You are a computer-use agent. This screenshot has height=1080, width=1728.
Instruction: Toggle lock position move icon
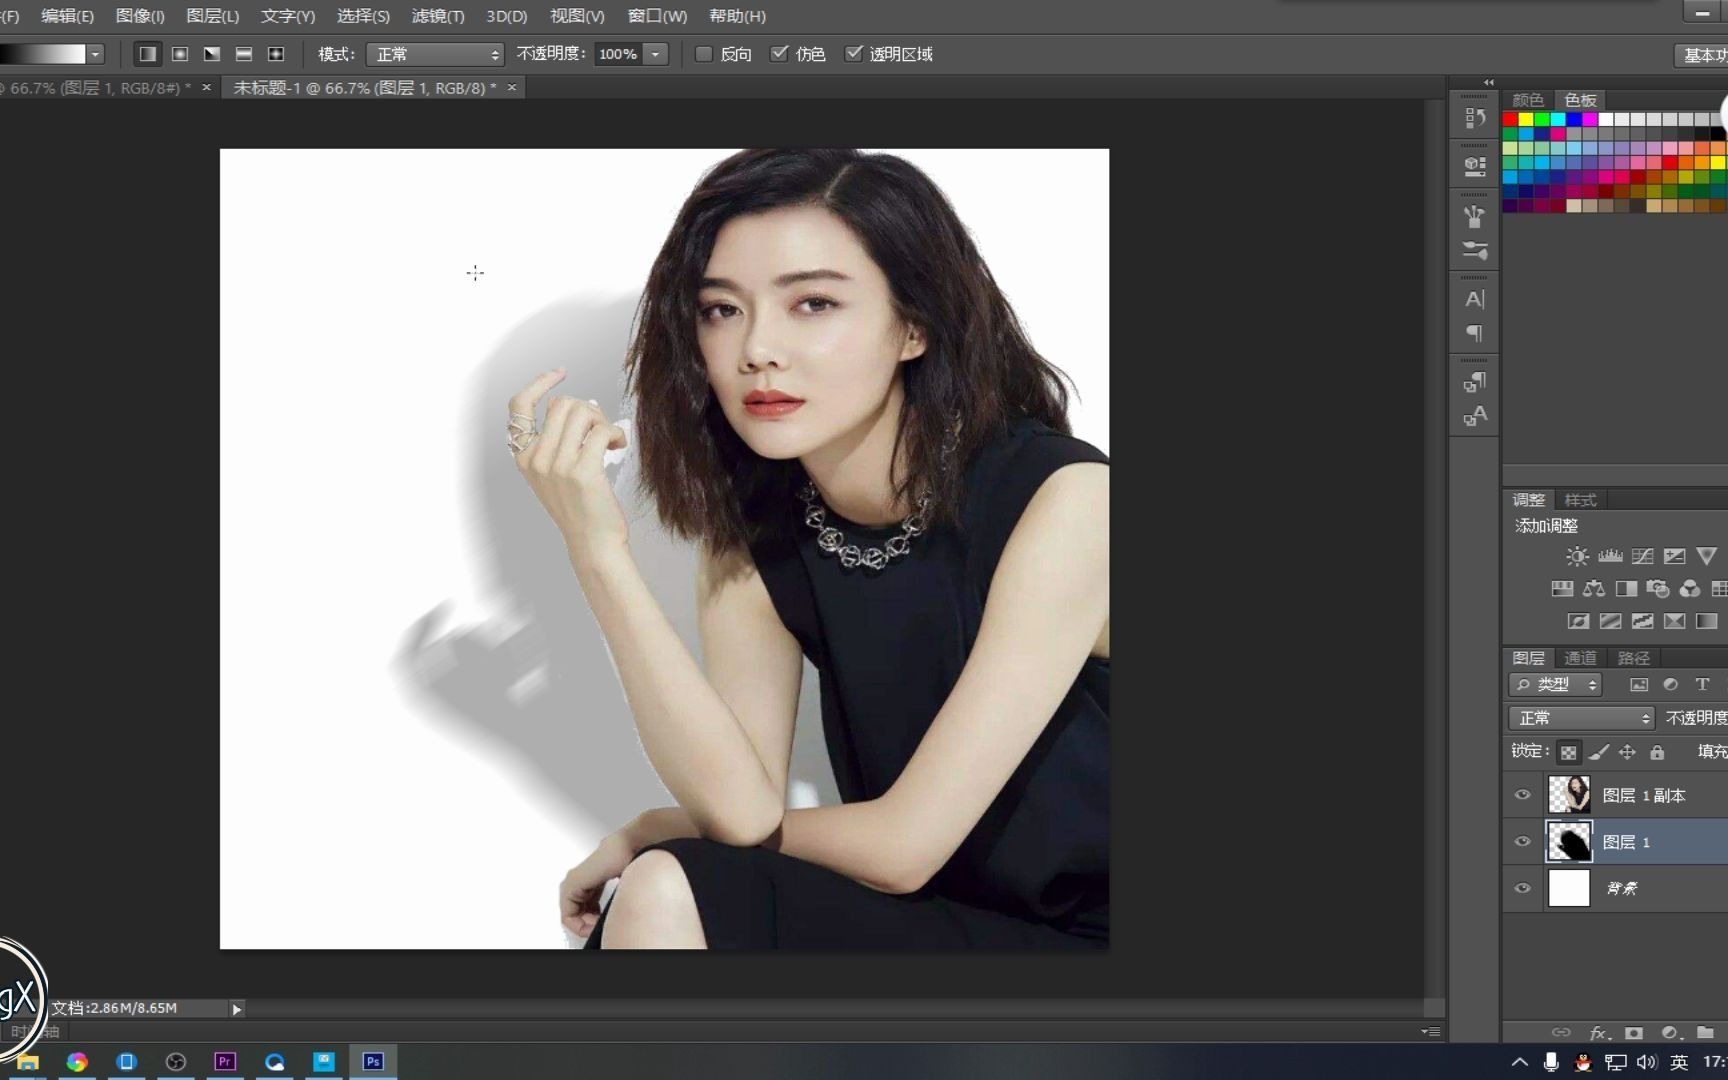tap(1627, 752)
